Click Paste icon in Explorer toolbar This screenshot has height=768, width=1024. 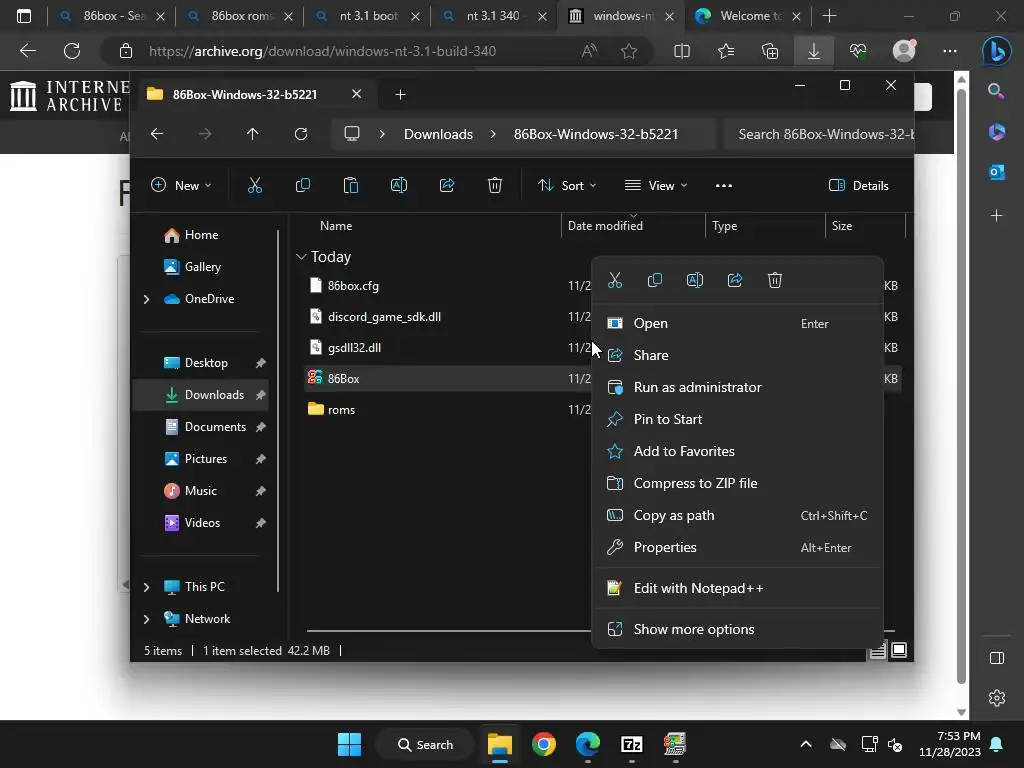pos(351,185)
